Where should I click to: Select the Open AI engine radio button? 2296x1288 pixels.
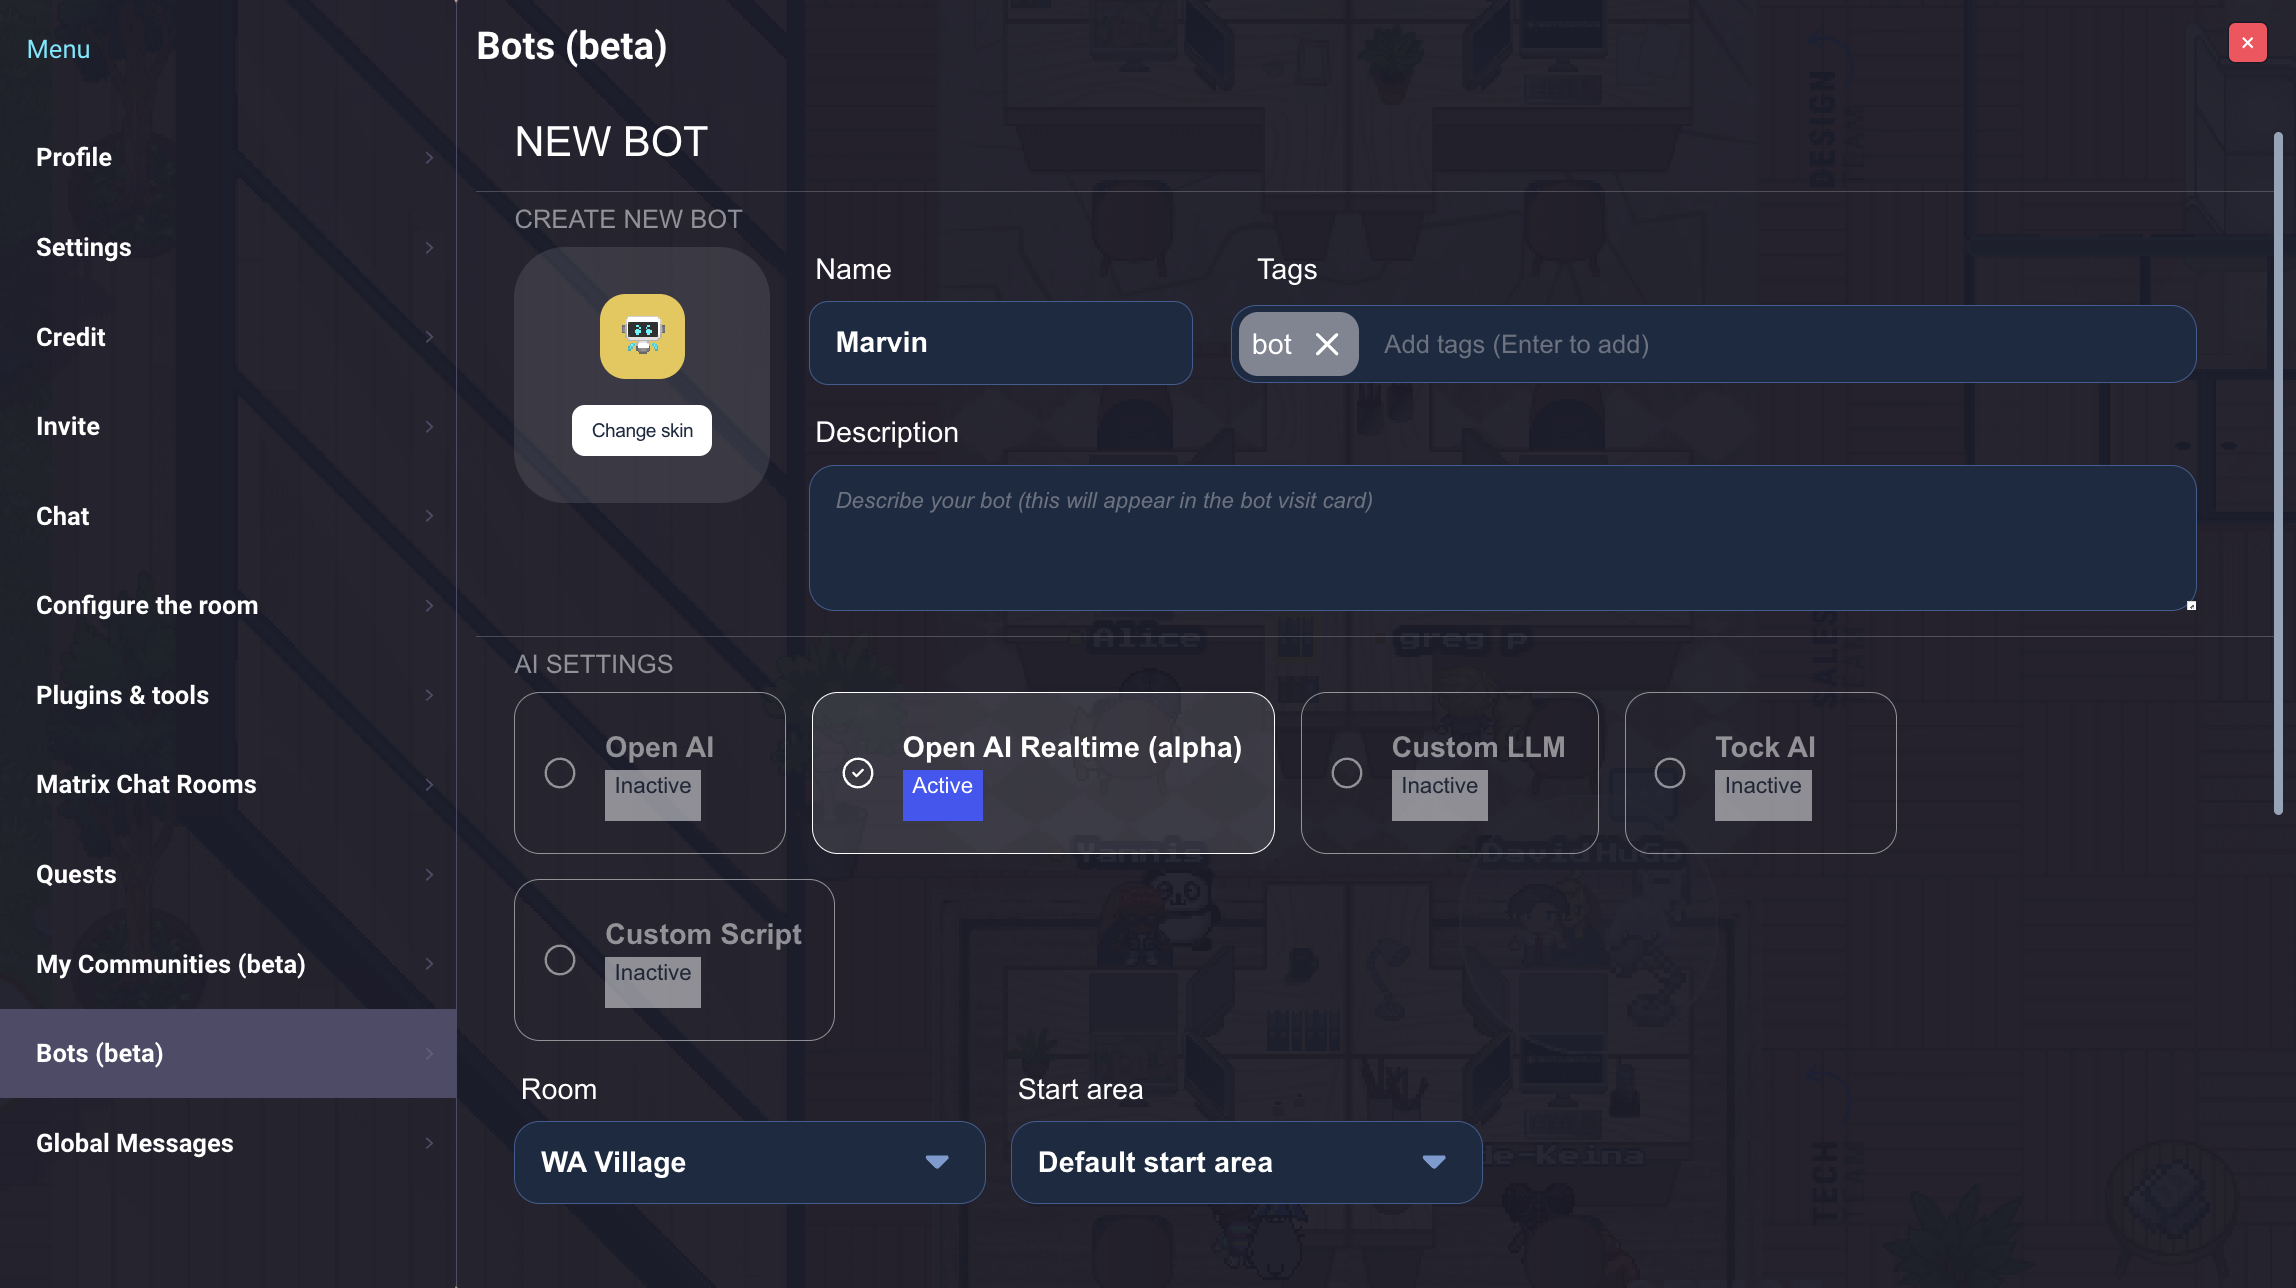click(x=560, y=772)
